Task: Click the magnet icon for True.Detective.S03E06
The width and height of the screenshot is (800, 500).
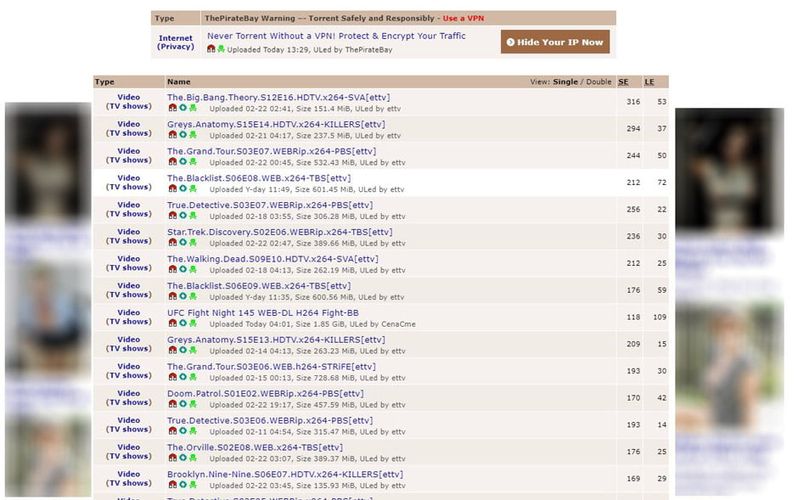Action: click(x=172, y=431)
